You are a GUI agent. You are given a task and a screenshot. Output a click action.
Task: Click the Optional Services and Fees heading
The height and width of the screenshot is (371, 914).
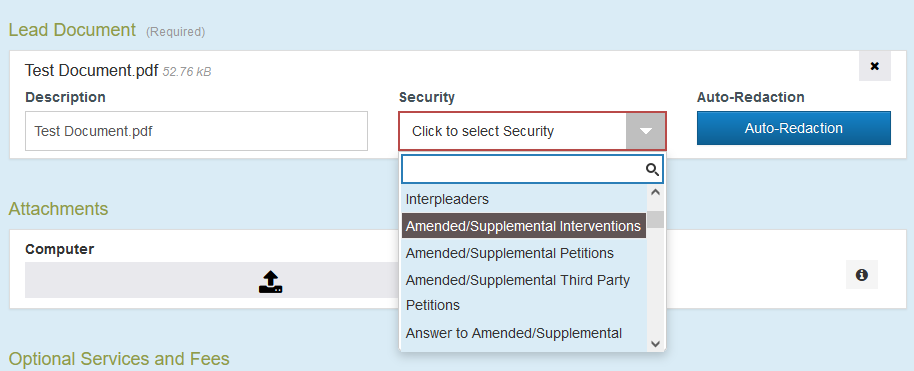tap(119, 359)
